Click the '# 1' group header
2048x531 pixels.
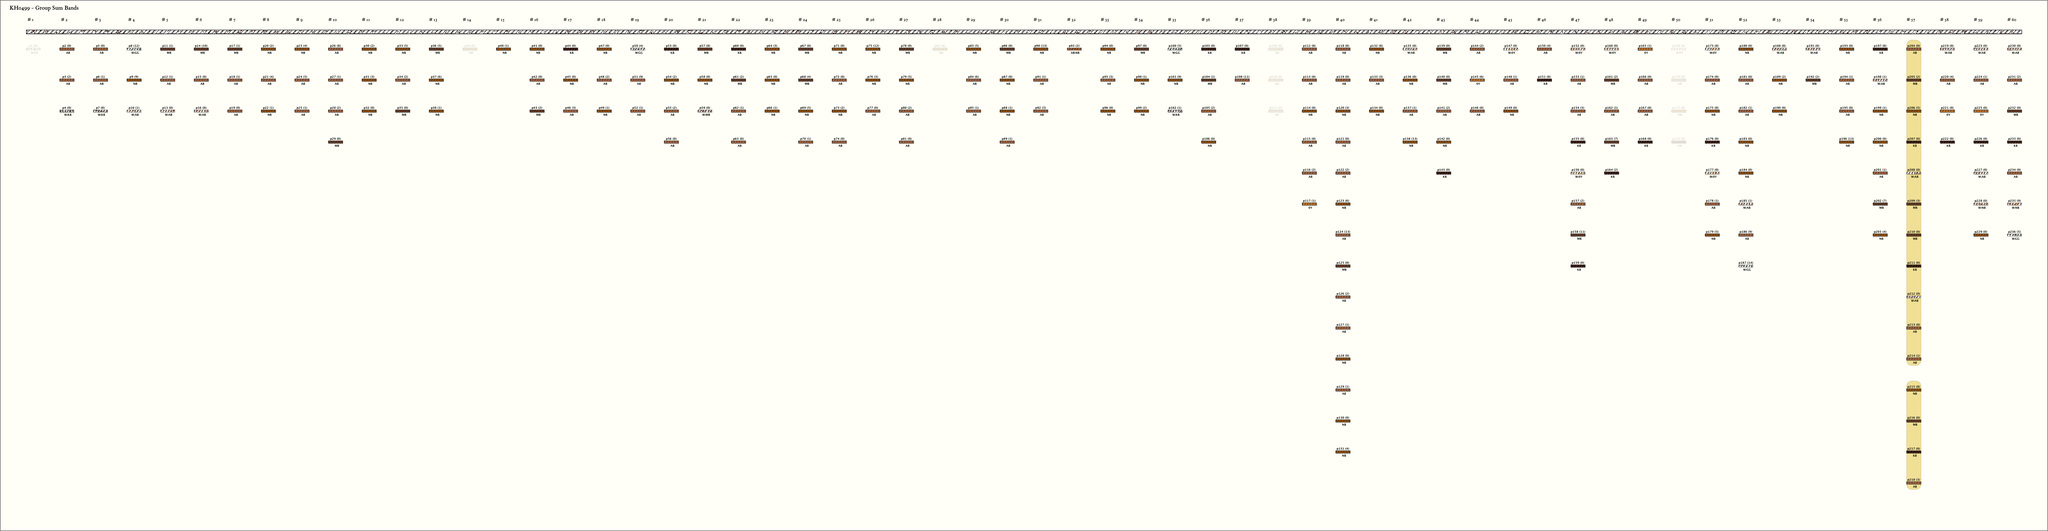30,19
